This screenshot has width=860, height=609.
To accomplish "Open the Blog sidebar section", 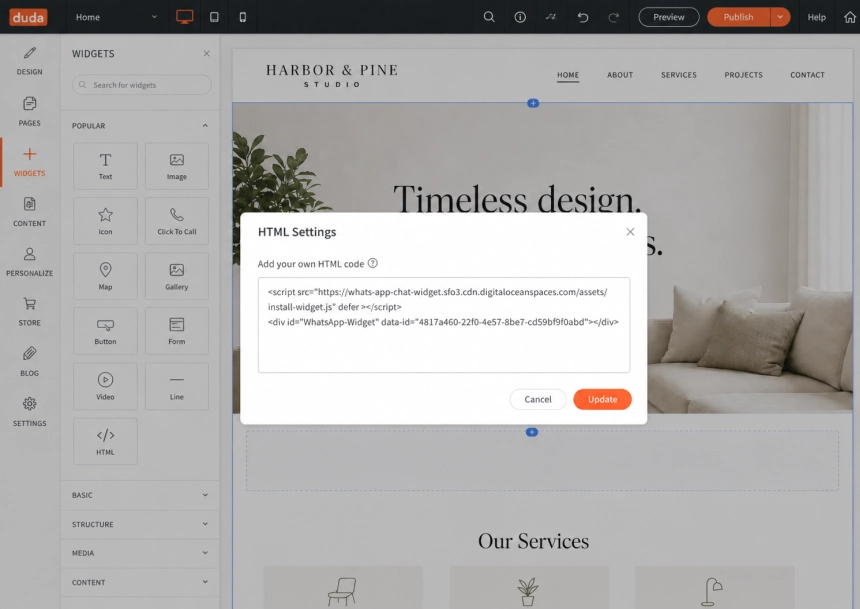I will pos(30,362).
